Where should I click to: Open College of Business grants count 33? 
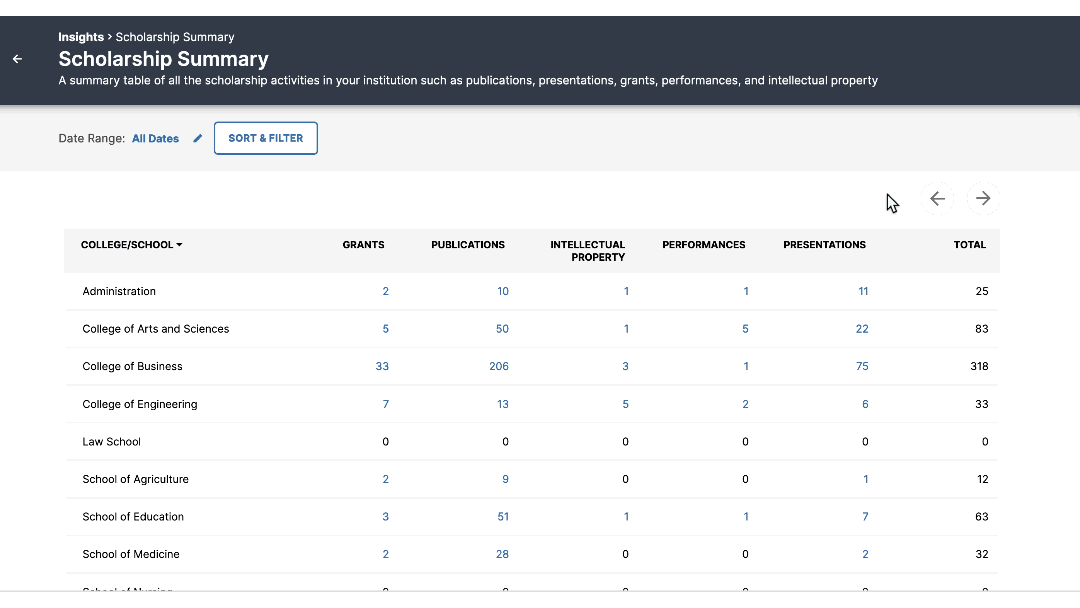click(x=382, y=367)
